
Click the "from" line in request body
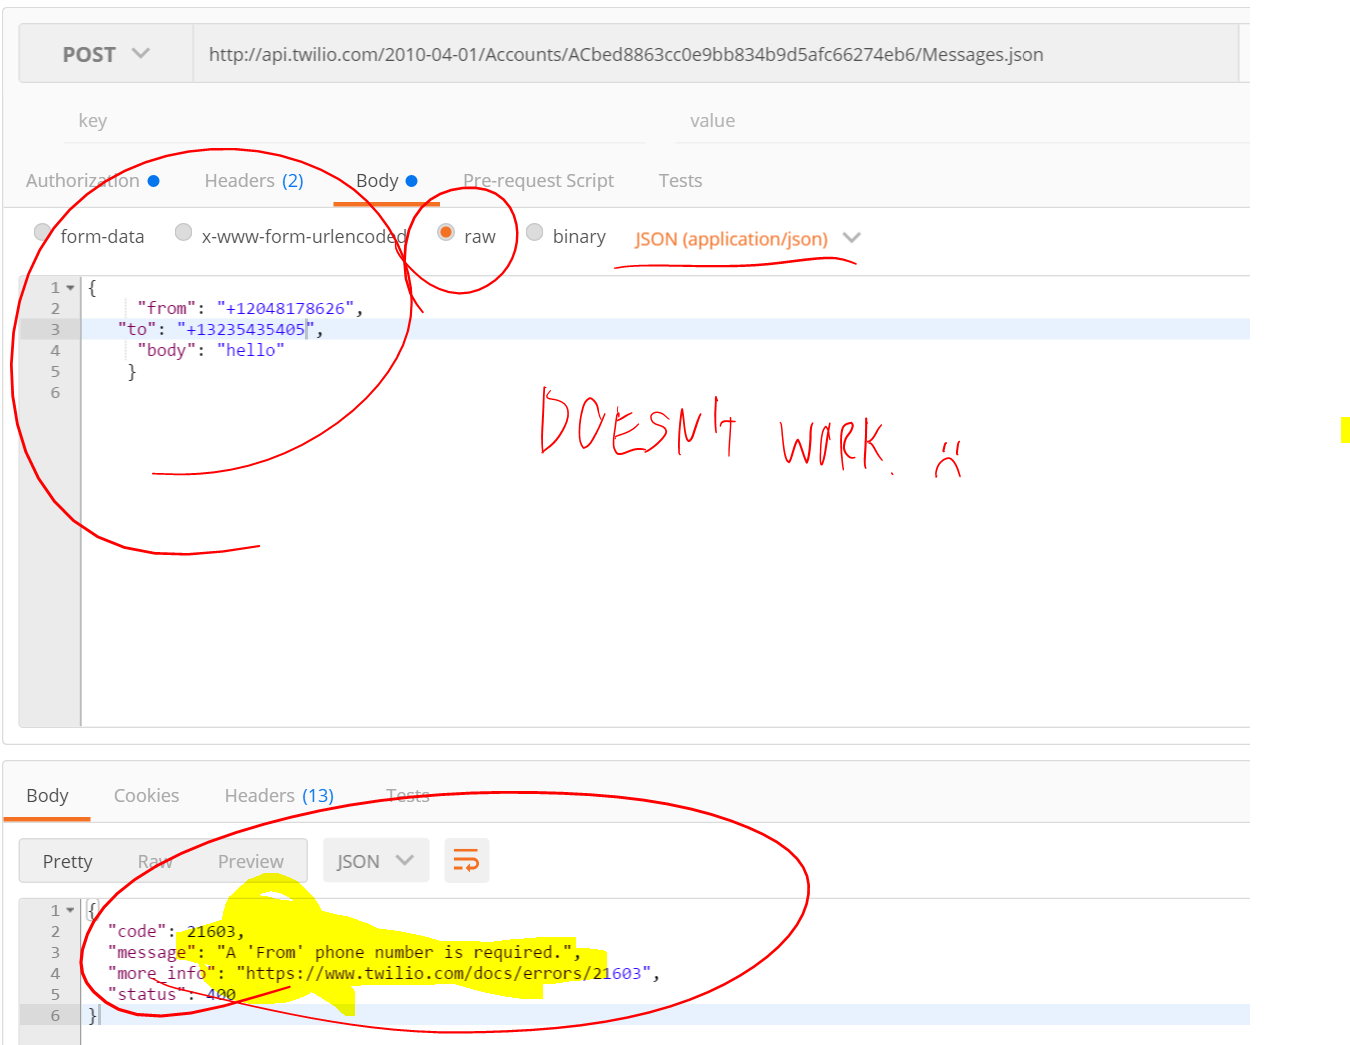point(250,308)
